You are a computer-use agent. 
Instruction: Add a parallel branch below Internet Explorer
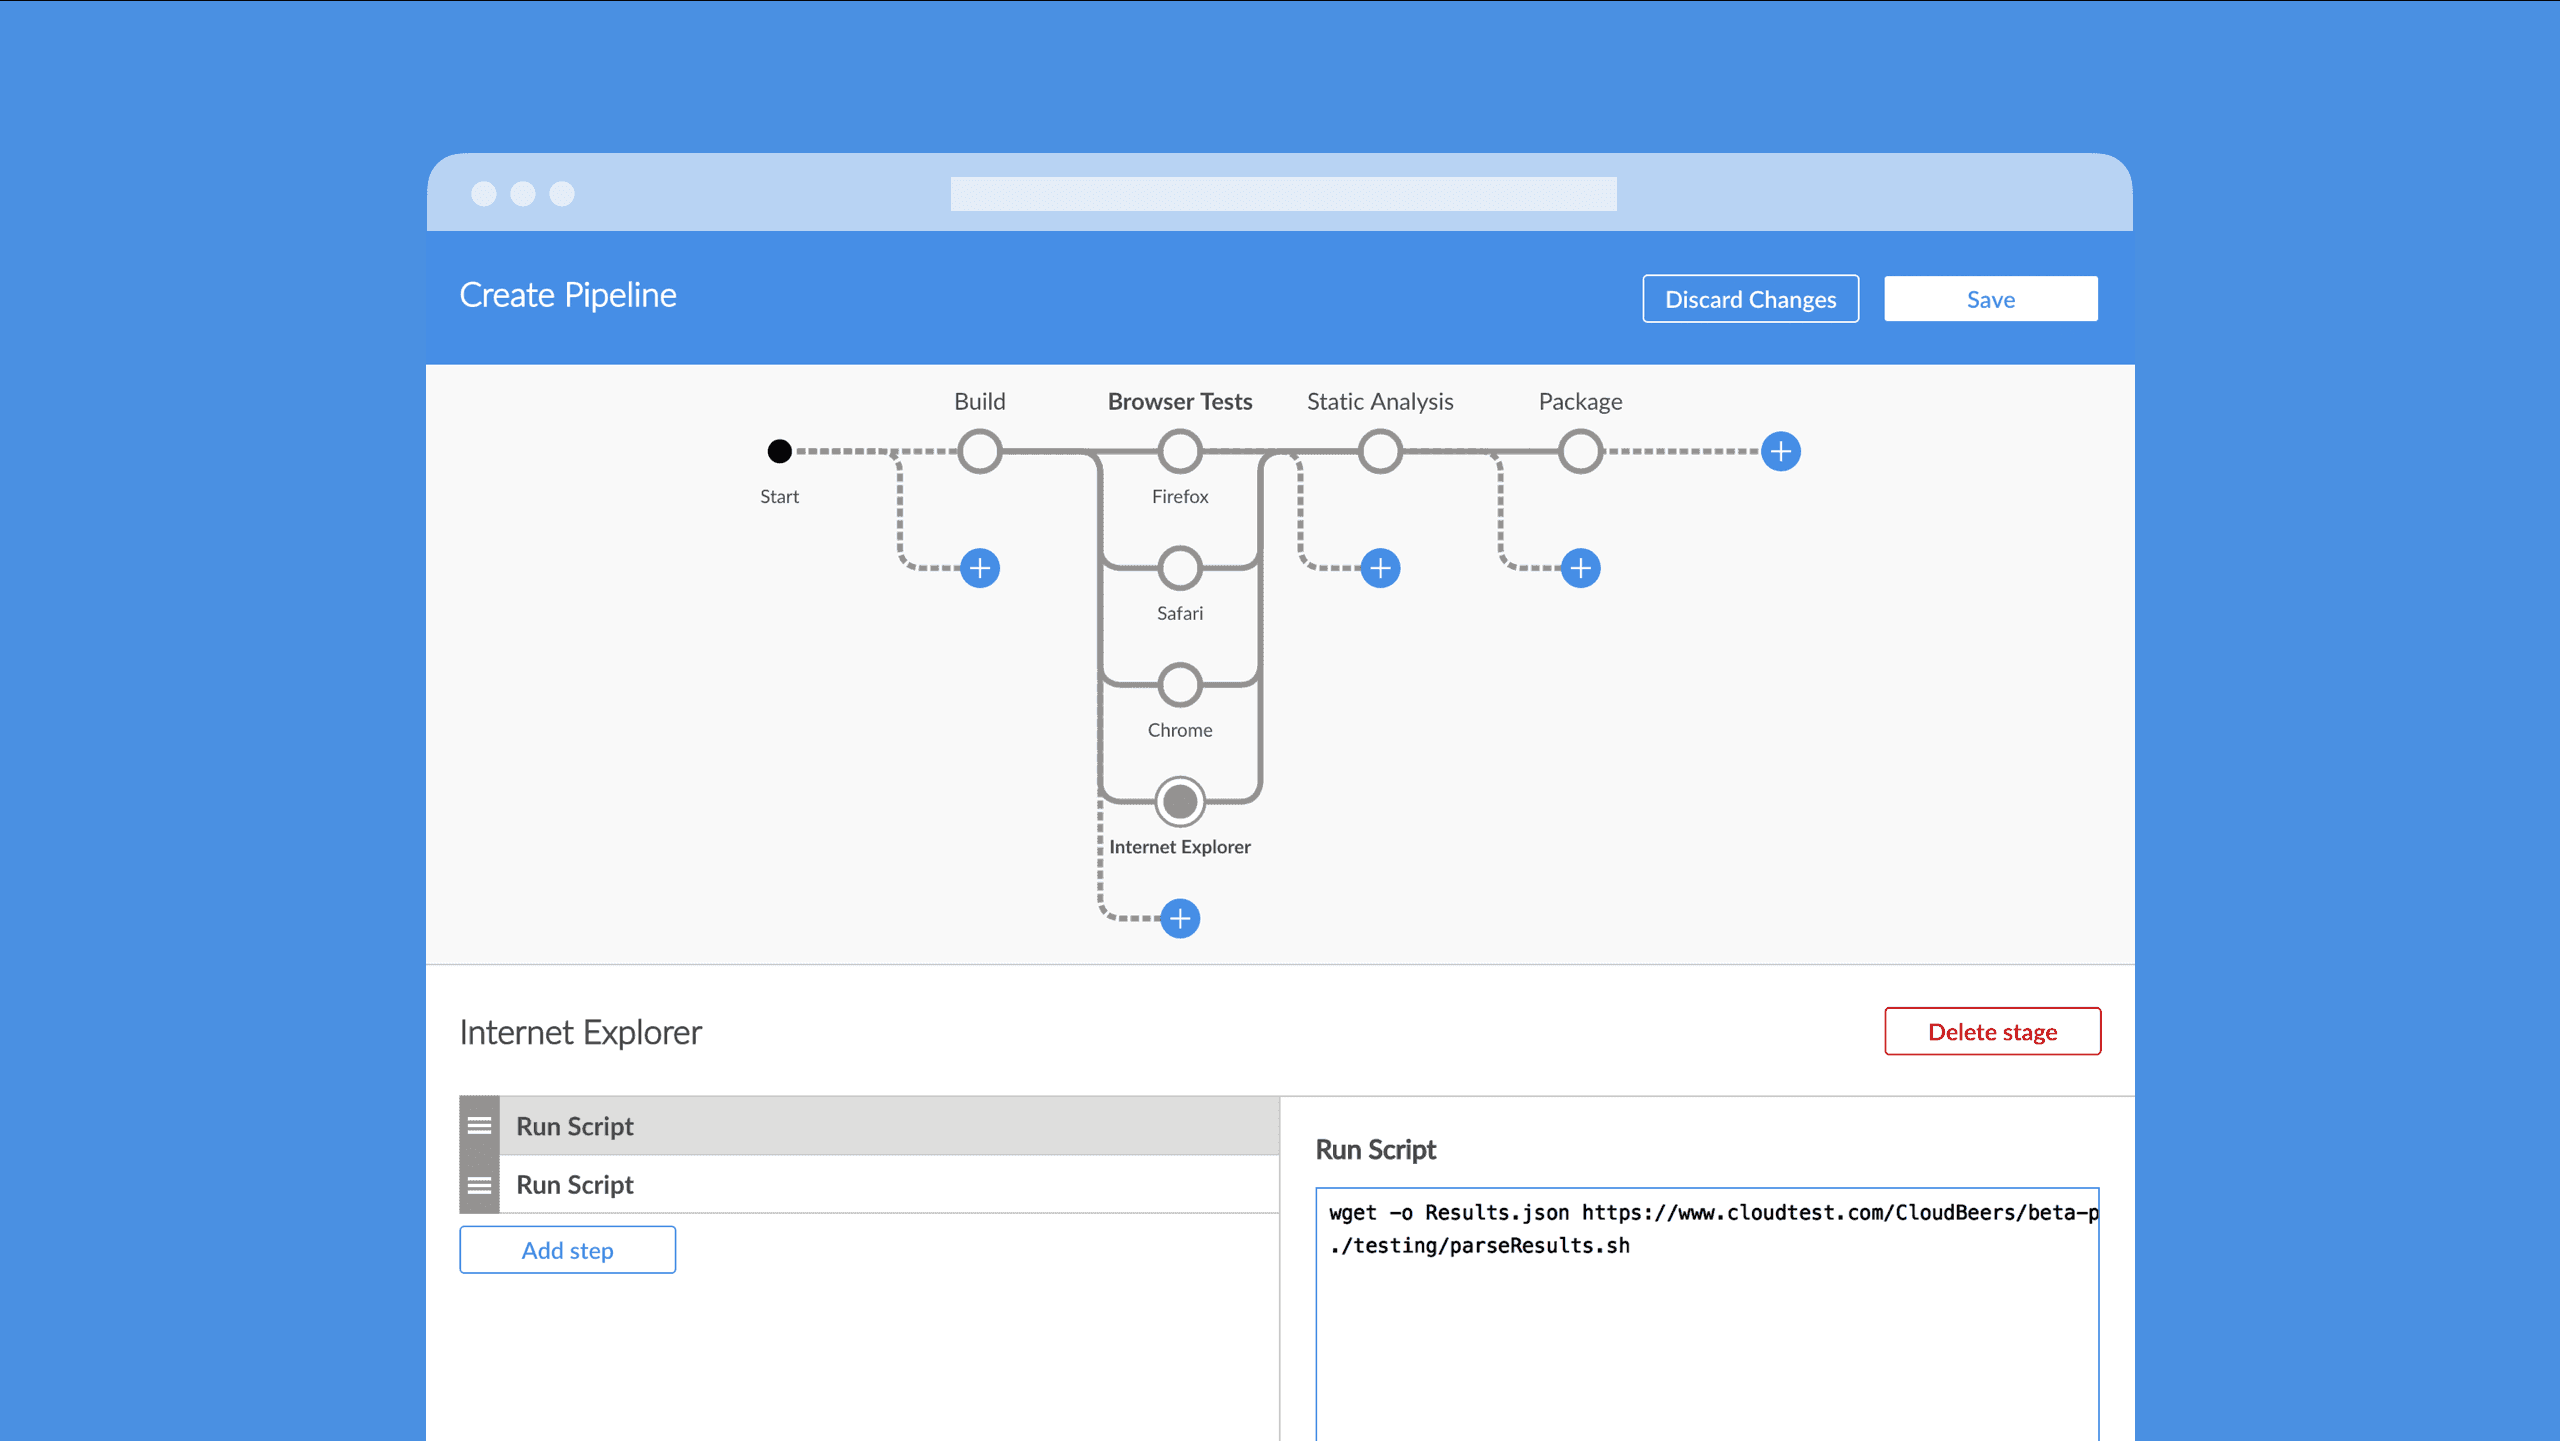click(1180, 918)
